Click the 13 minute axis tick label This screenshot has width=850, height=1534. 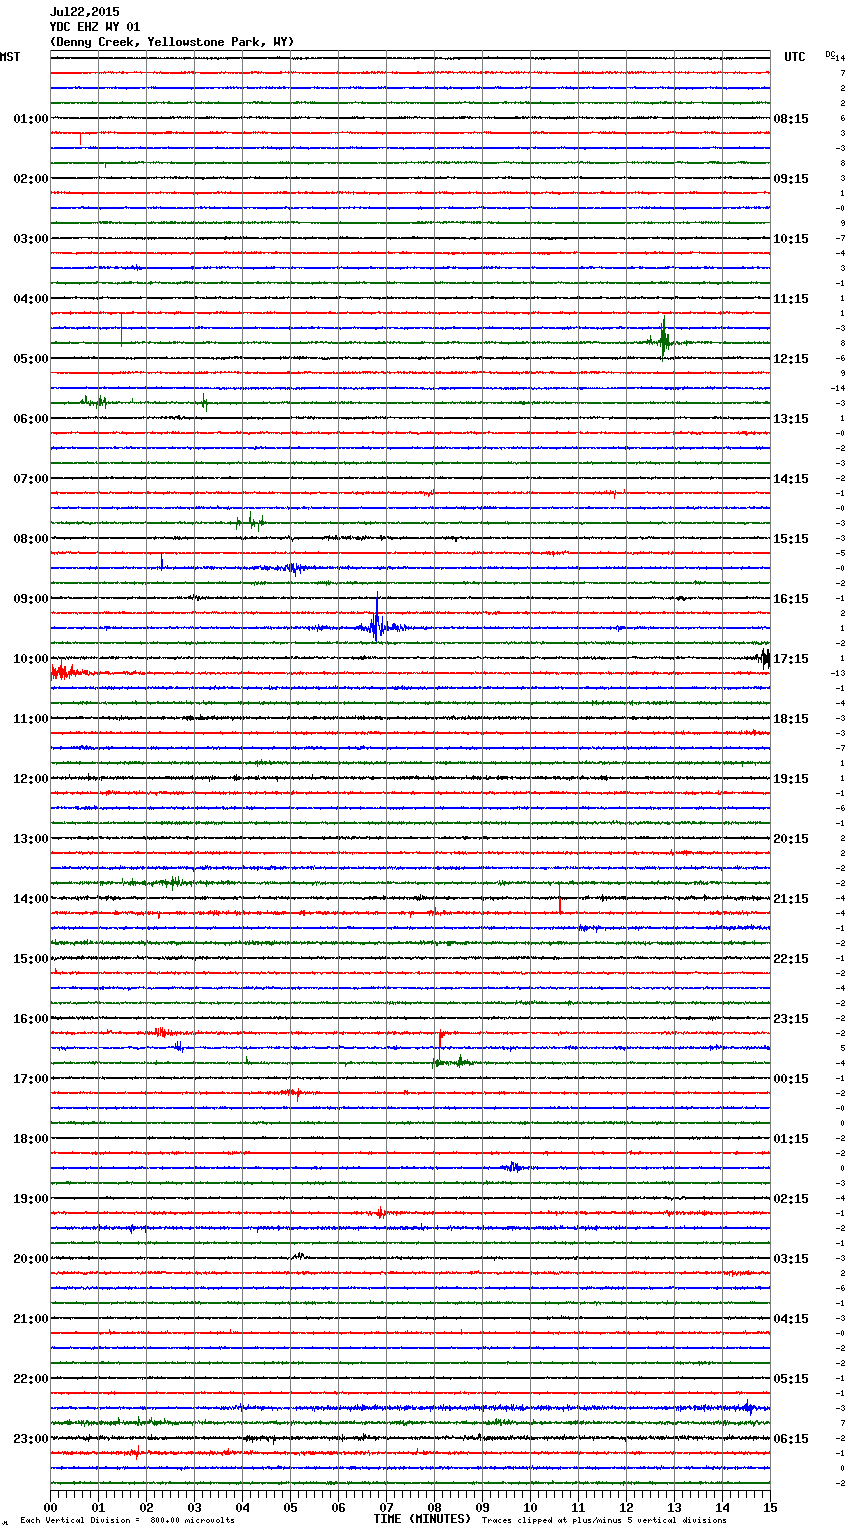674,1508
